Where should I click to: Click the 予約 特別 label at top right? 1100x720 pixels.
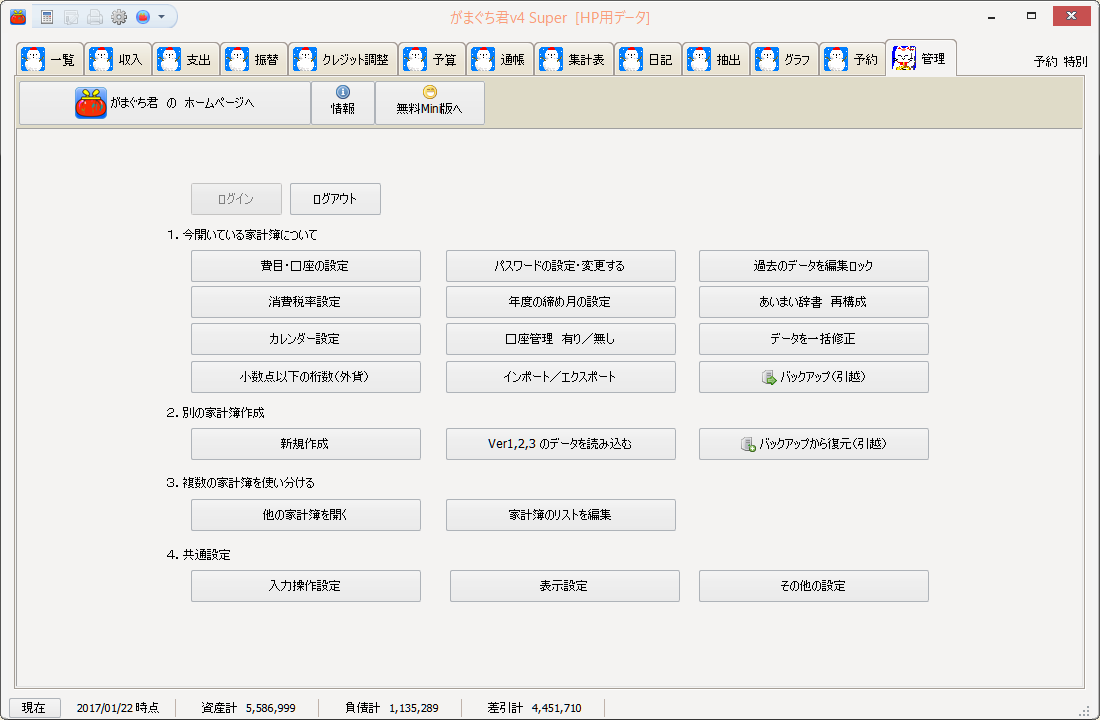click(x=1061, y=62)
